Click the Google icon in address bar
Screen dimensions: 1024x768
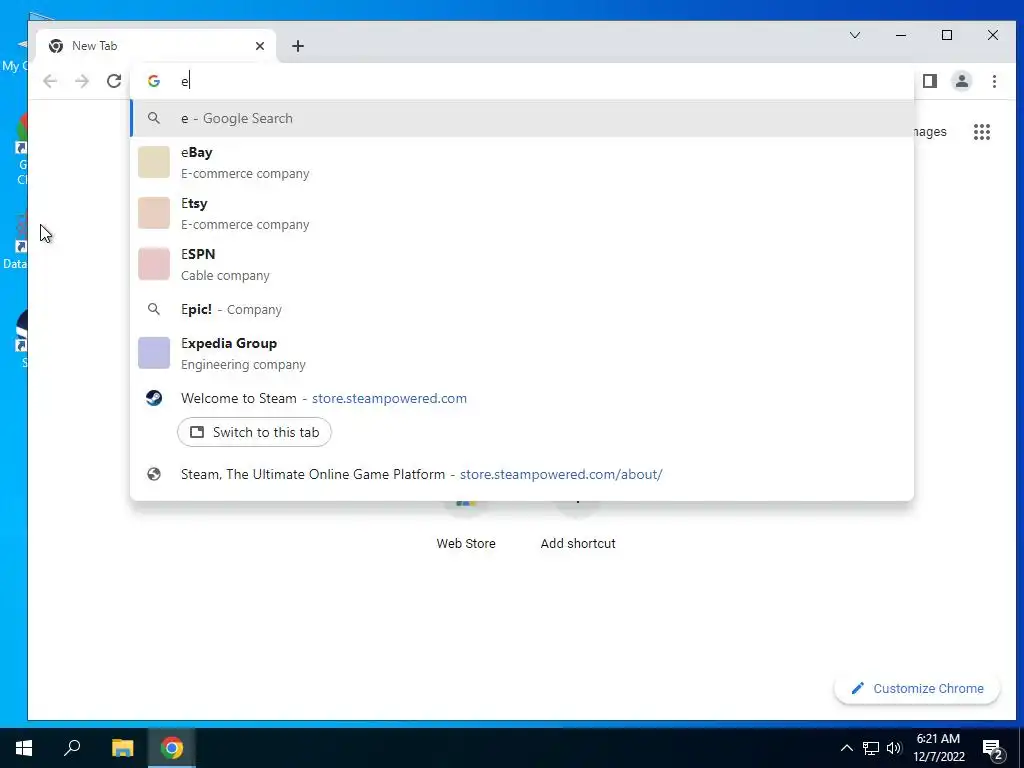[154, 81]
